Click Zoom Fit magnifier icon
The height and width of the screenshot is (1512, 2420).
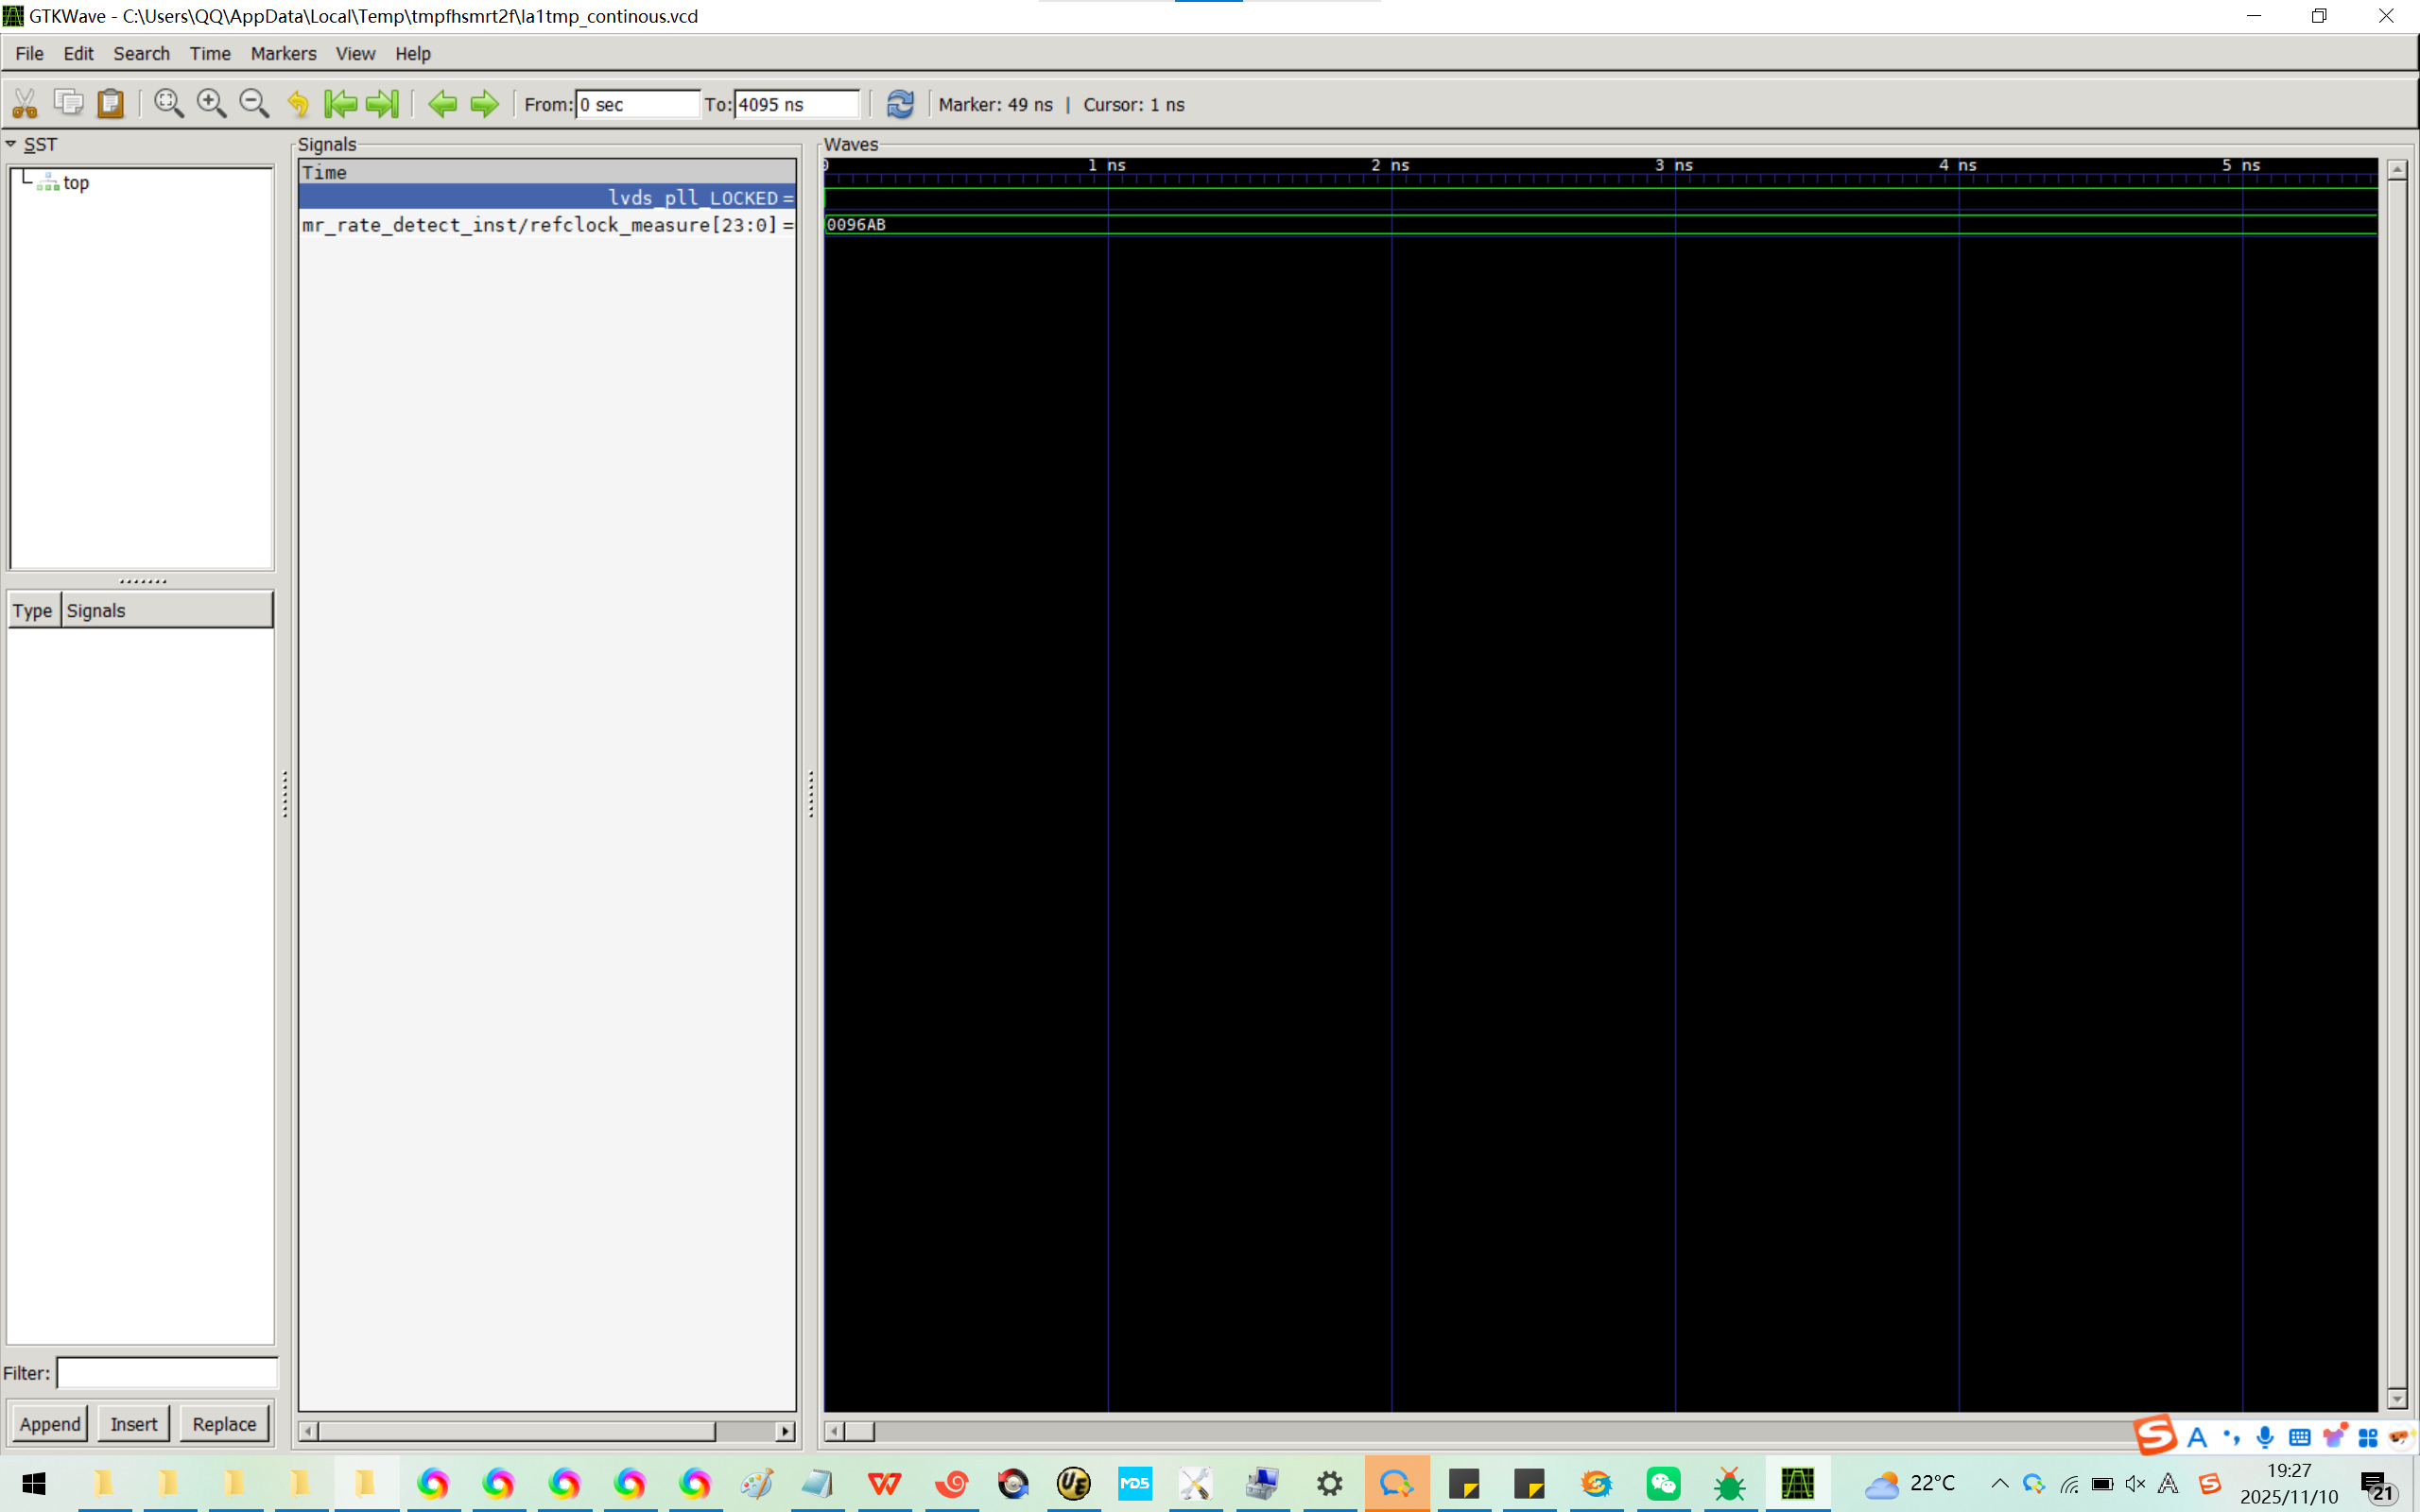coord(168,104)
